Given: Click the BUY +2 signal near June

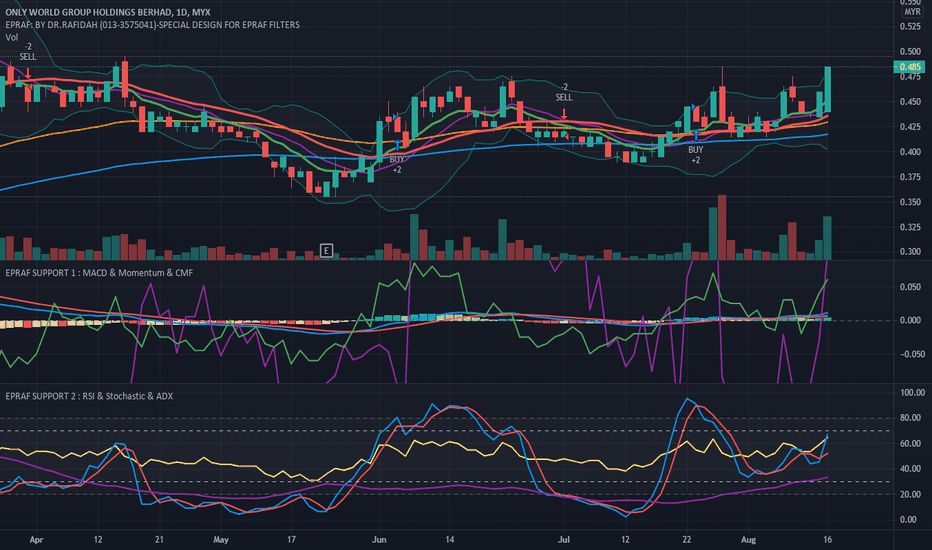Looking at the screenshot, I should [x=396, y=165].
